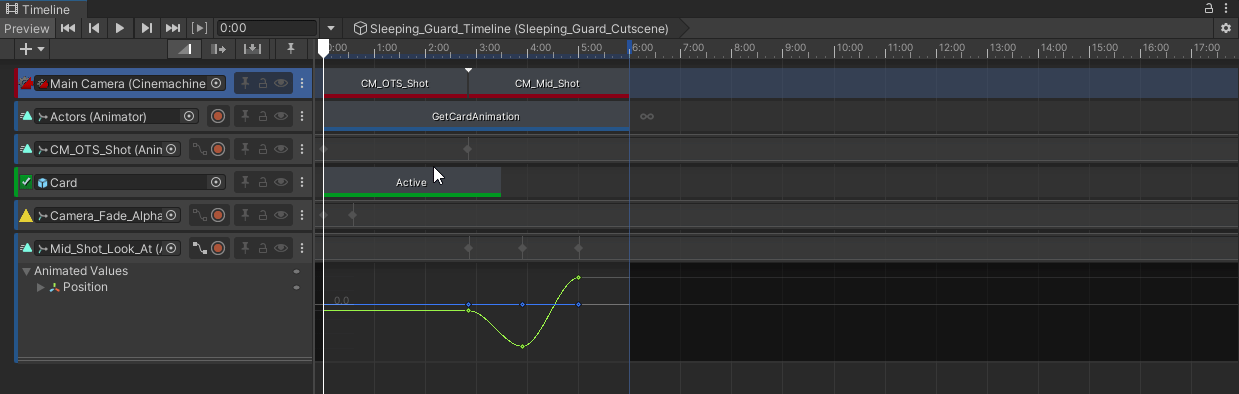
Task: Select the Replace edit mode icon
Action: coord(253,48)
